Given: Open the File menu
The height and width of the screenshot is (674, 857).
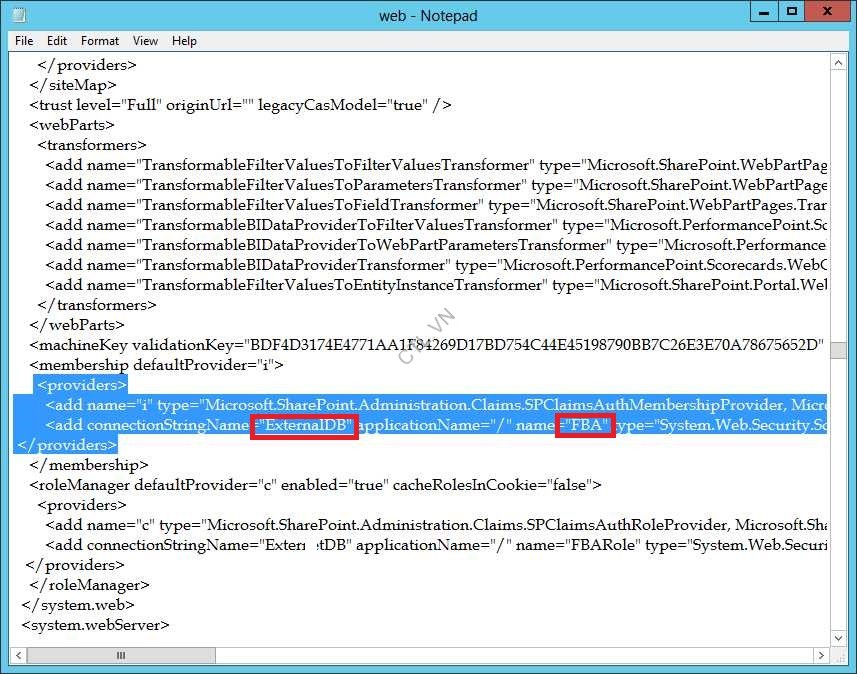Looking at the screenshot, I should (x=23, y=41).
